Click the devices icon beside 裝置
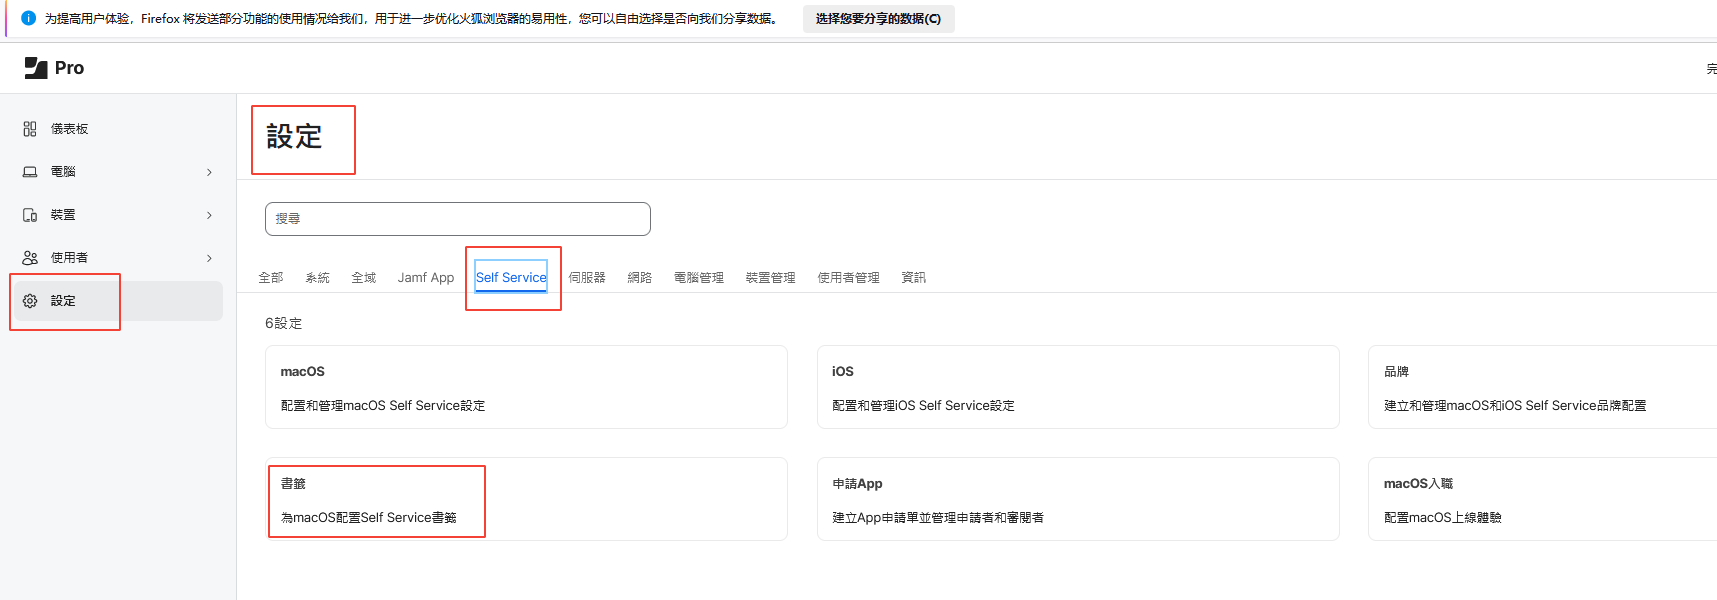The width and height of the screenshot is (1717, 600). (x=30, y=215)
